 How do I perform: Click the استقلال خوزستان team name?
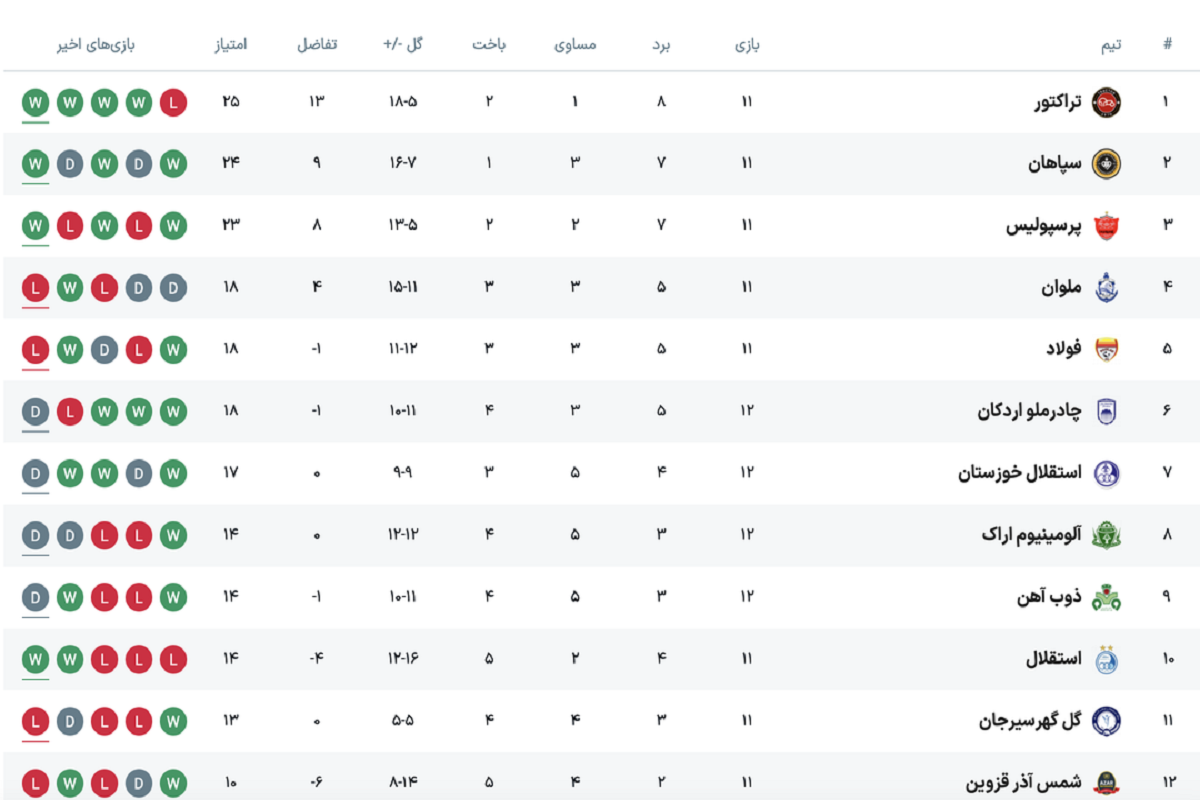(1020, 473)
